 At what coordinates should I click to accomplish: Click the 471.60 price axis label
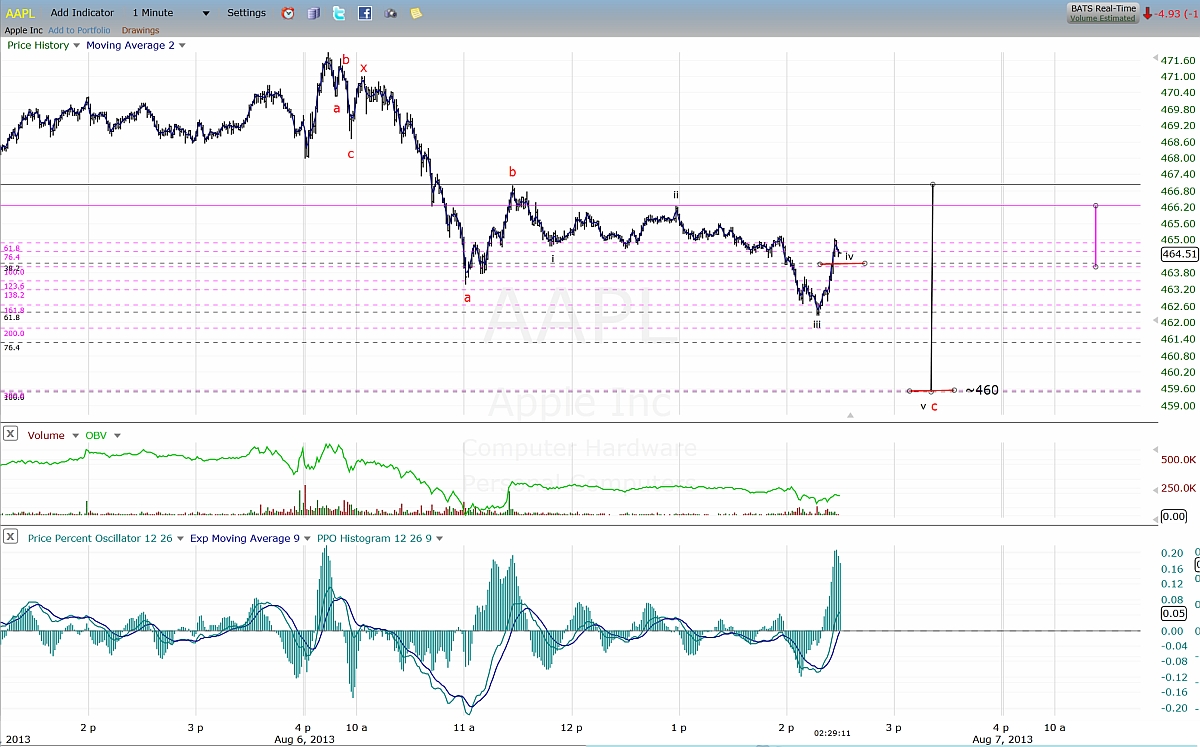(x=1177, y=60)
